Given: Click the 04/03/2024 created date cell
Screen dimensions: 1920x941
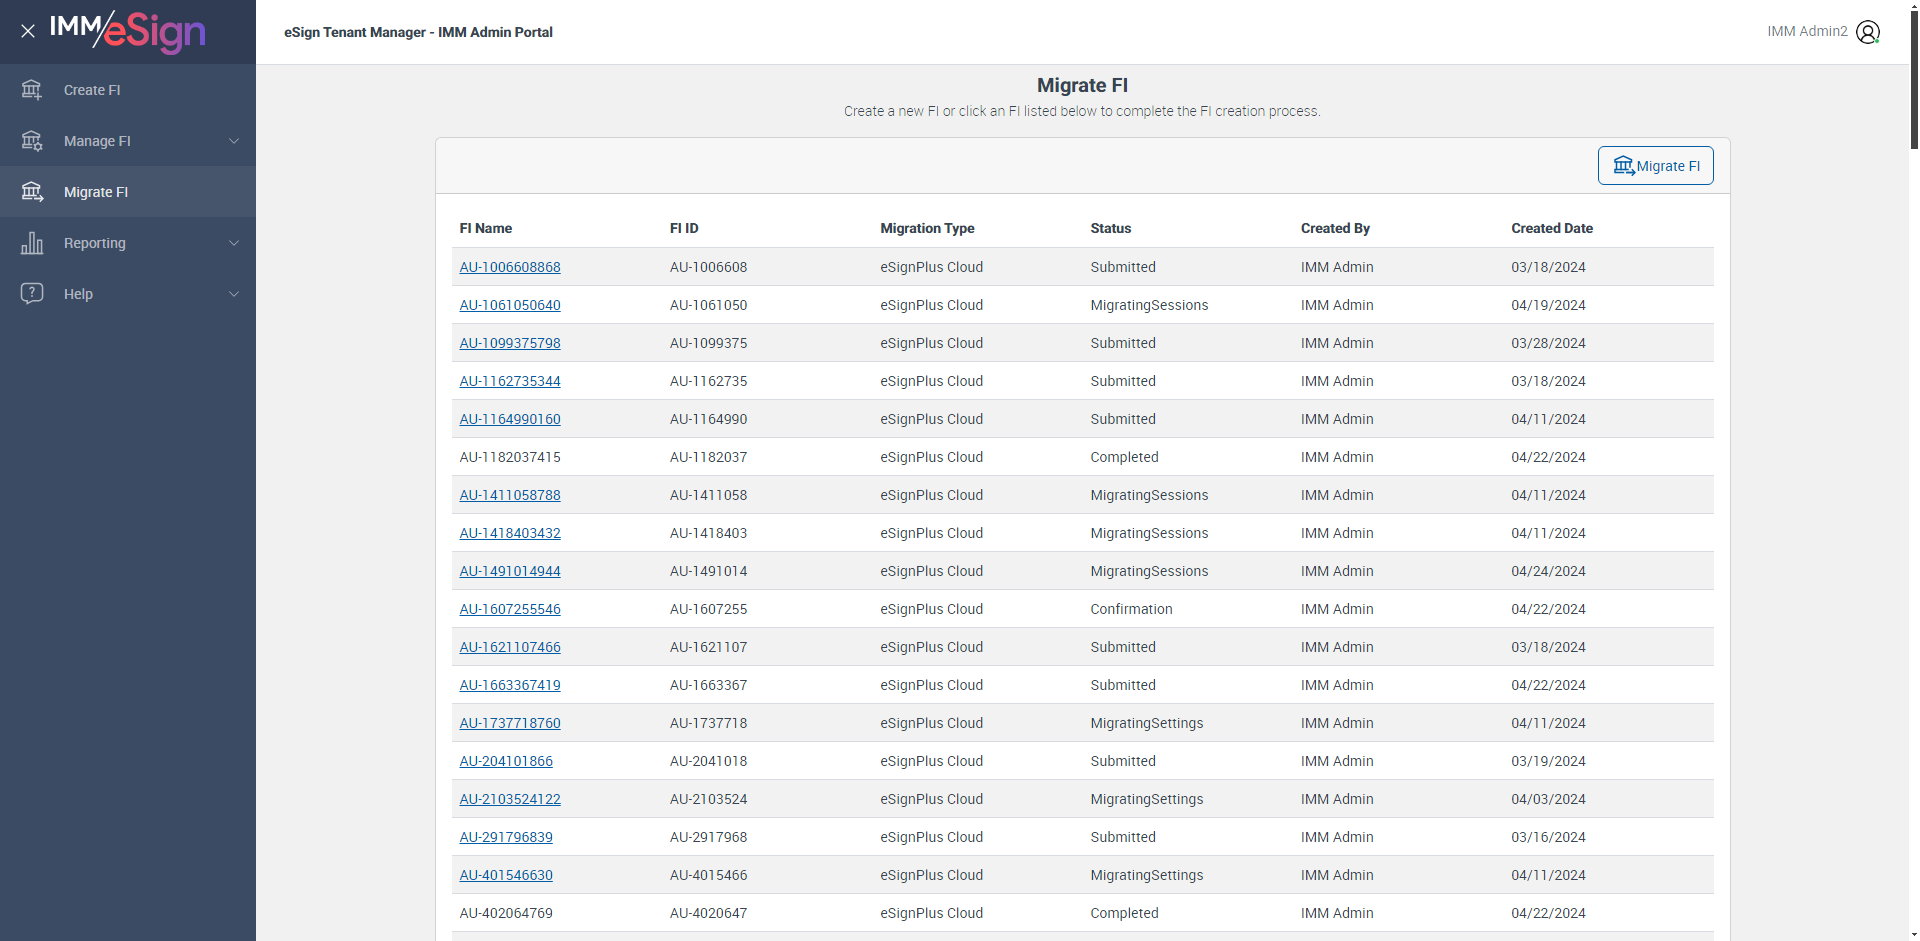Looking at the screenshot, I should click(1548, 799).
